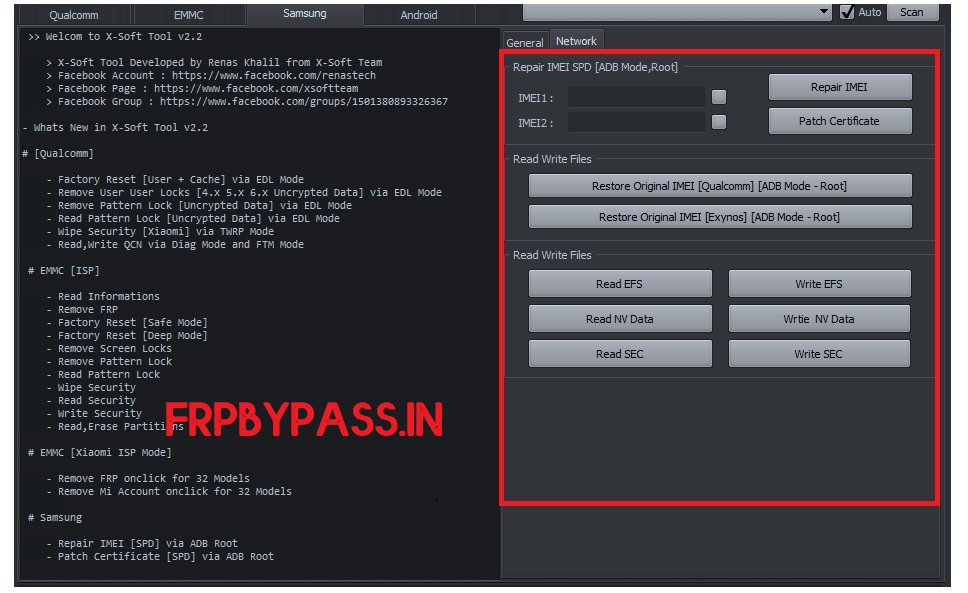968x593 pixels.
Task: Click 'Read,Write QCN via Diag Mode' line
Action: (x=175, y=244)
